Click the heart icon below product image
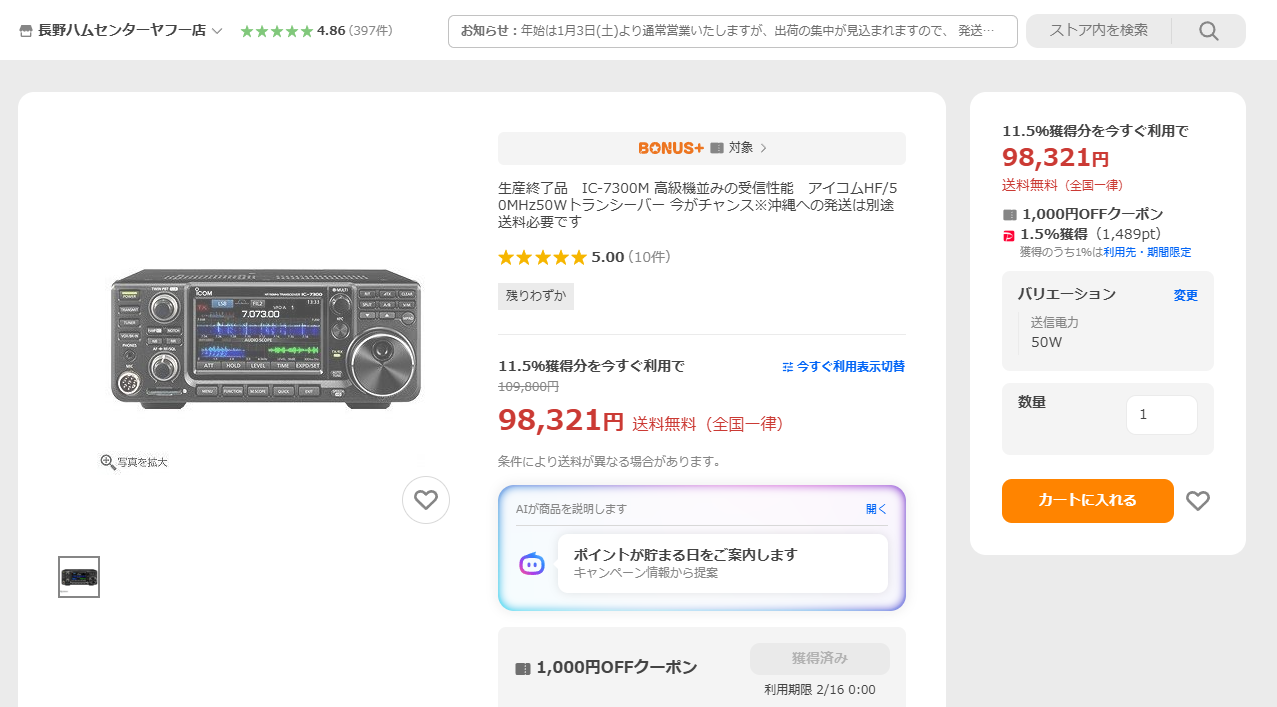The width and height of the screenshot is (1277, 707). pos(426,500)
